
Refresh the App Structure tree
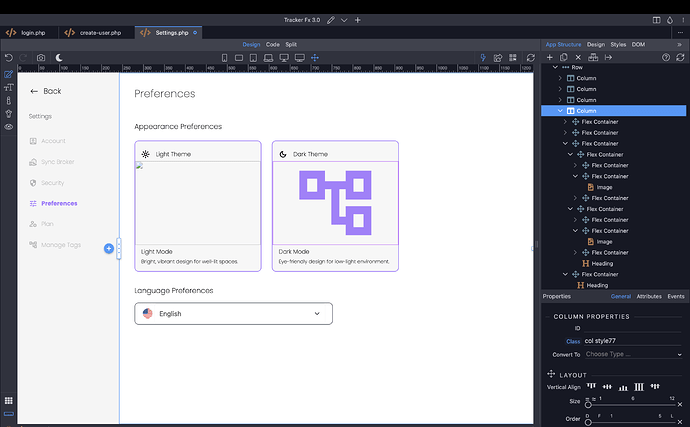tap(680, 57)
